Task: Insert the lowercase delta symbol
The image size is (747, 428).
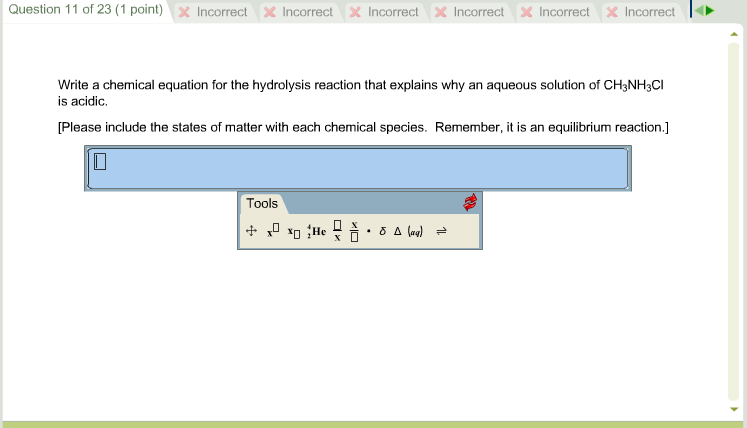Action: 383,231
